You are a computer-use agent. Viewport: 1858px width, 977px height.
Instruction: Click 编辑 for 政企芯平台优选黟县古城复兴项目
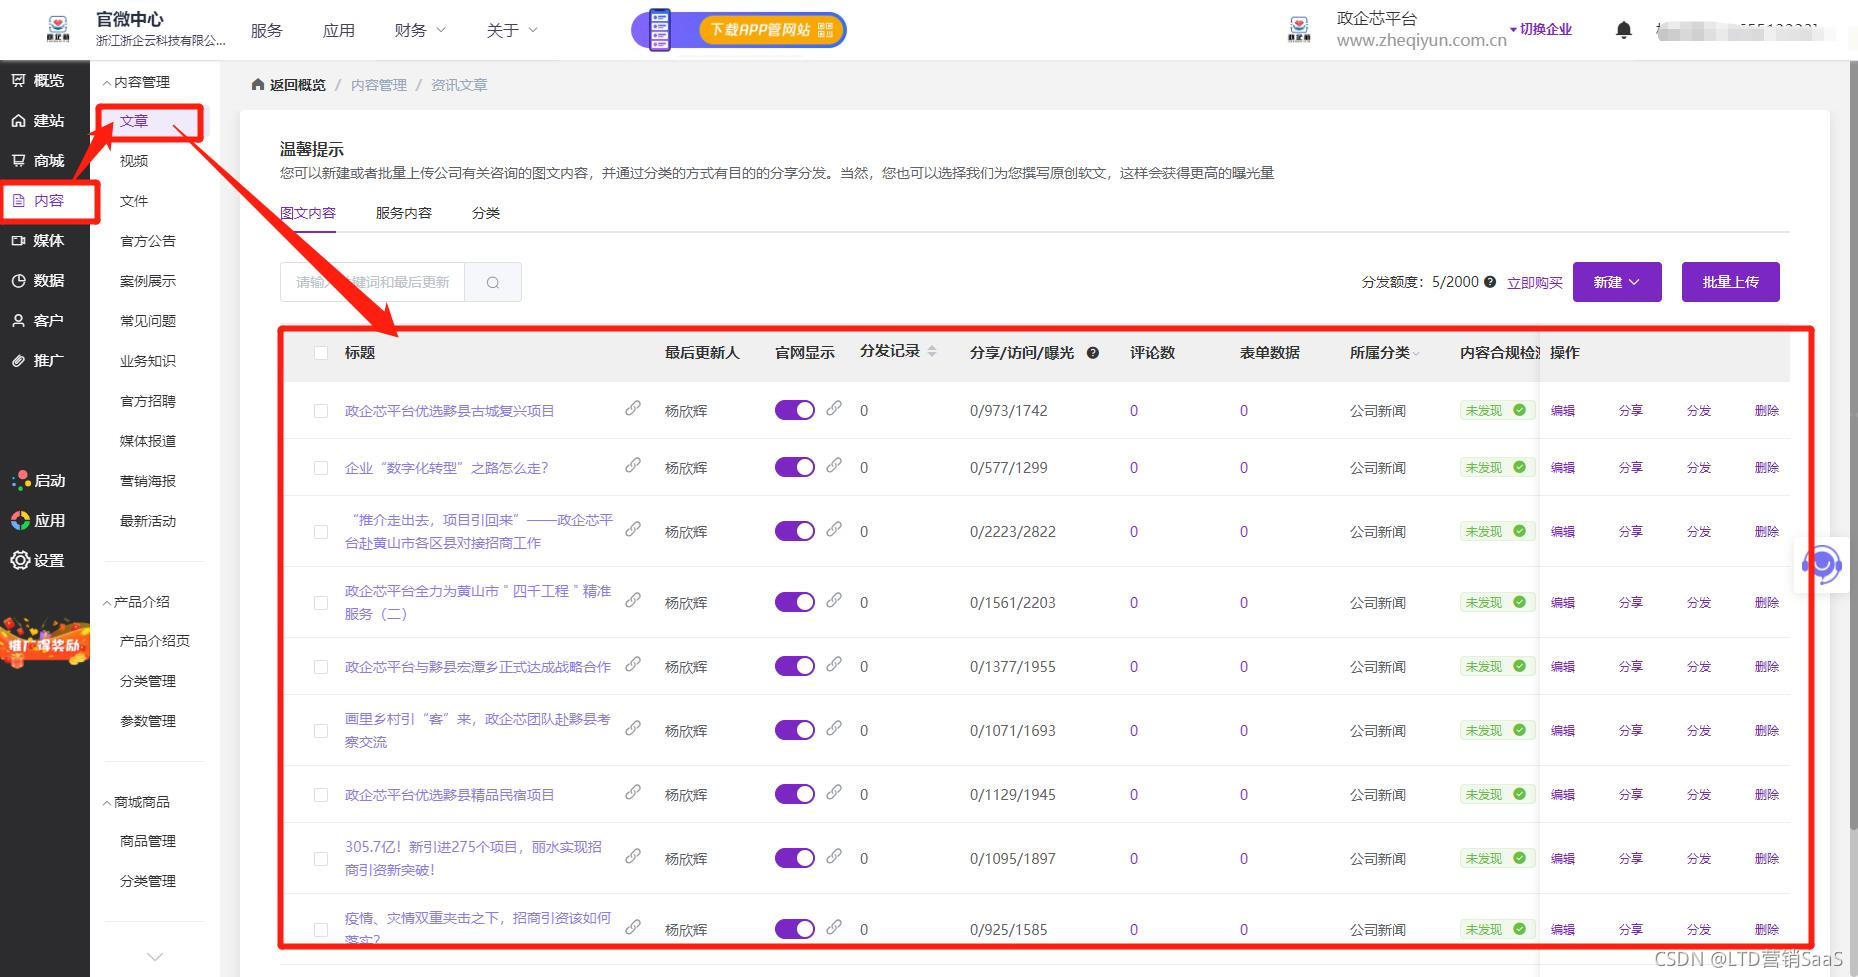1563,411
